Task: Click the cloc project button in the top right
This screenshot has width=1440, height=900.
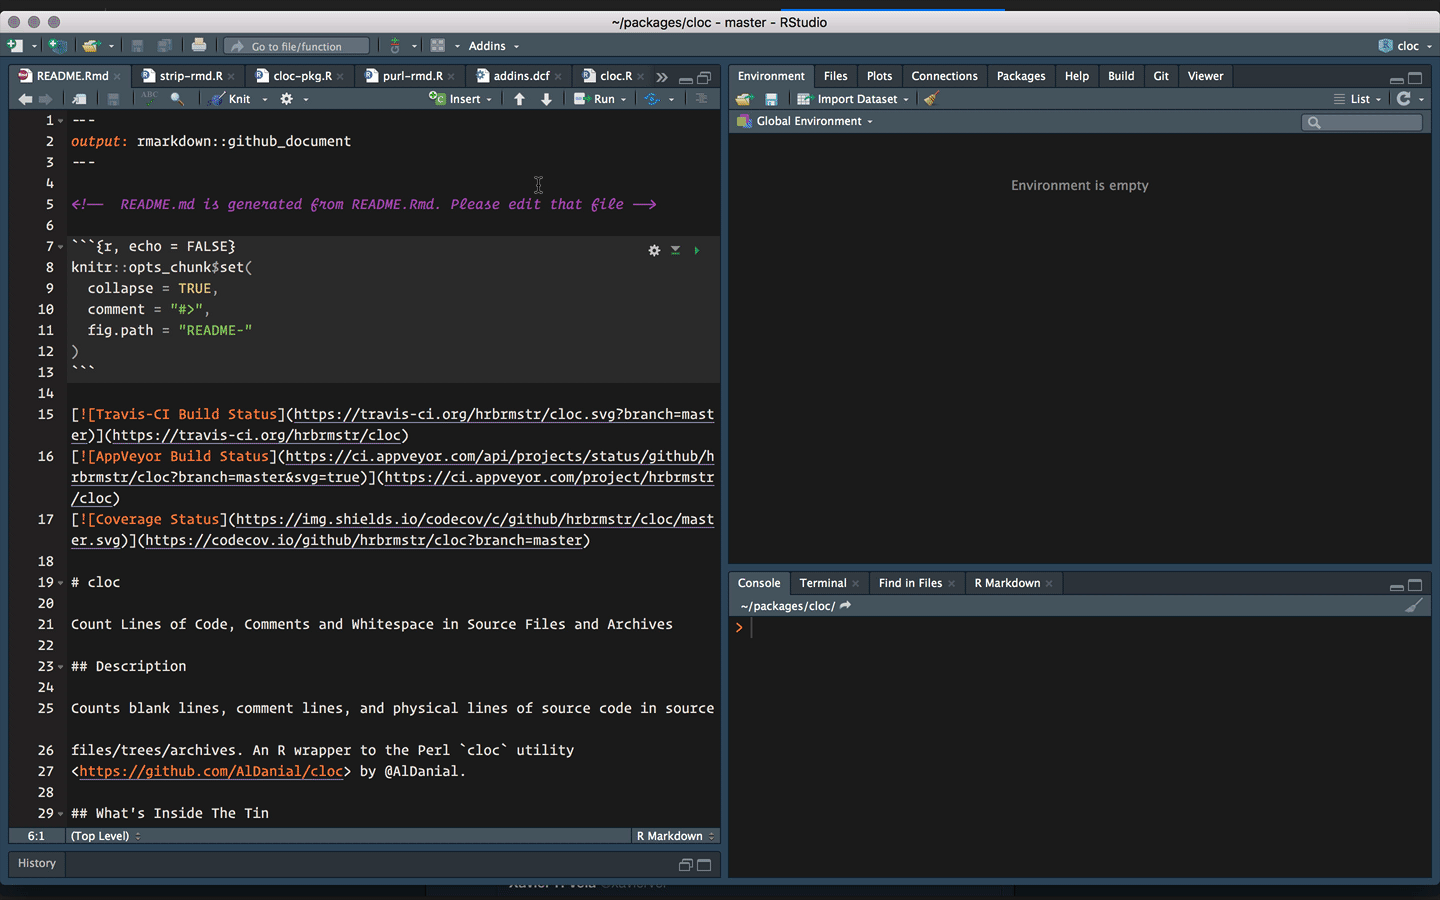Action: tap(1400, 45)
